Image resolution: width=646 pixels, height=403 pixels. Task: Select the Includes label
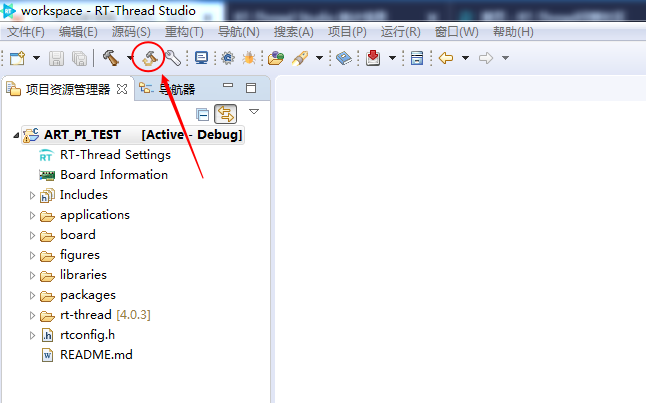click(84, 194)
